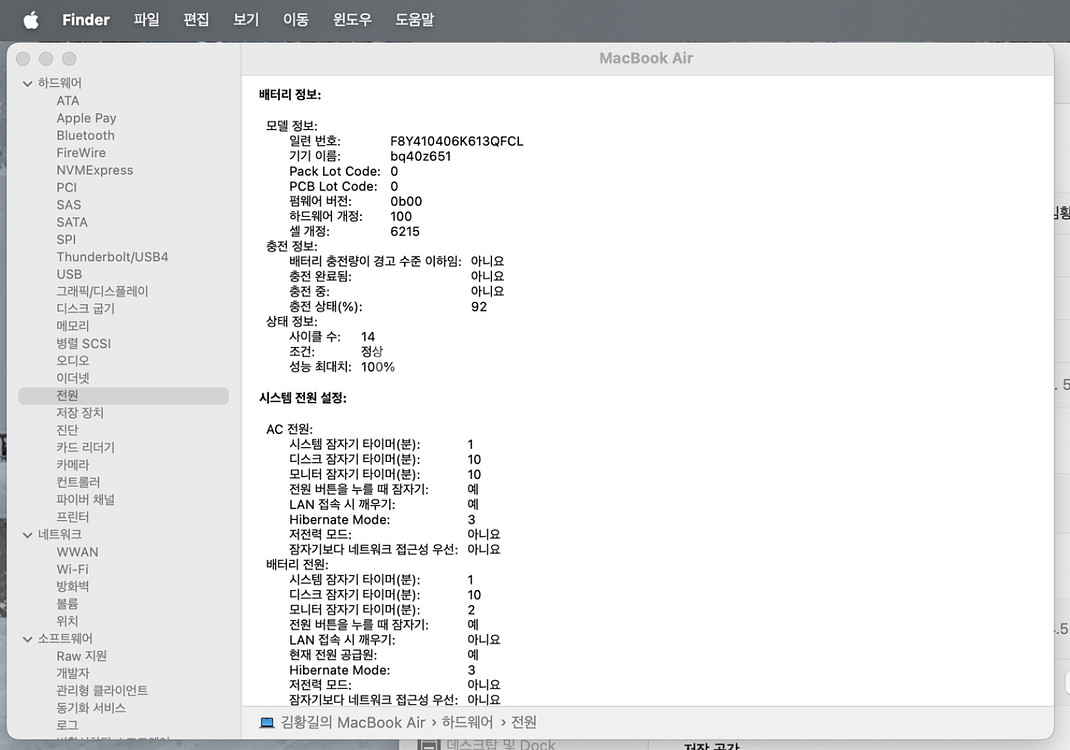The width and height of the screenshot is (1070, 750).
Task: Select 병렬 SCSI in the sidebar
Action: (83, 343)
